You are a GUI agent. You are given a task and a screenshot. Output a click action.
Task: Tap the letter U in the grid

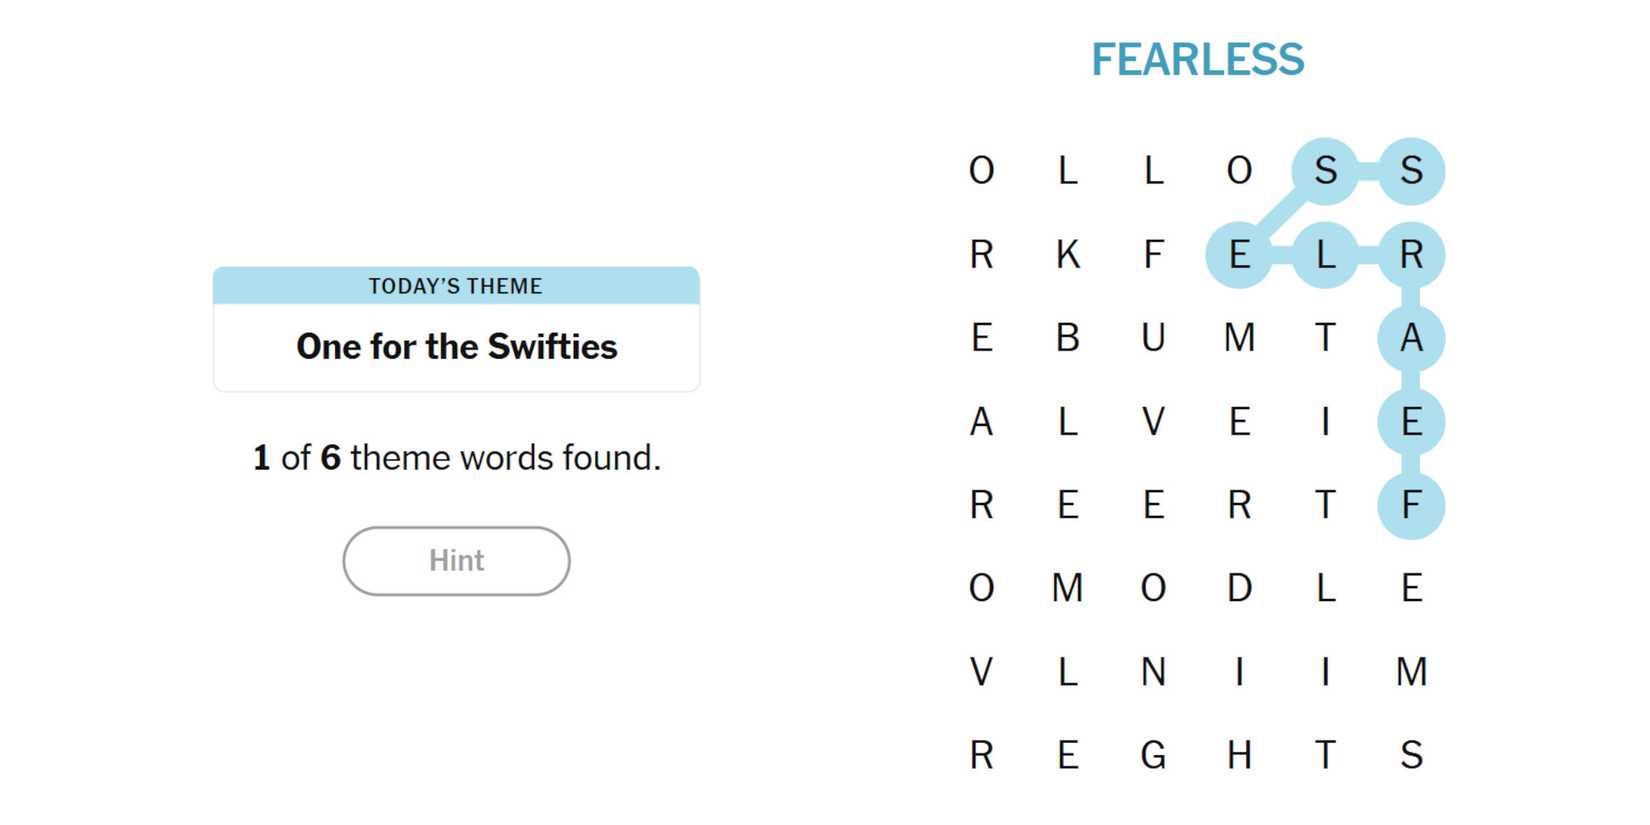click(1153, 338)
